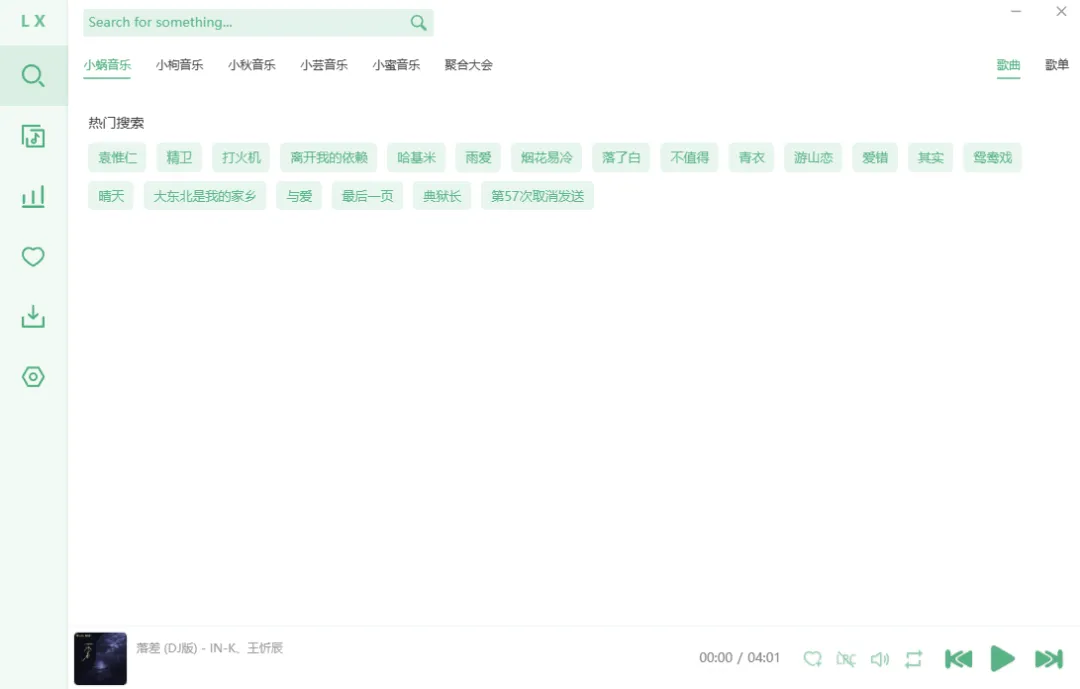Close the LX Music window

coord(1061,12)
